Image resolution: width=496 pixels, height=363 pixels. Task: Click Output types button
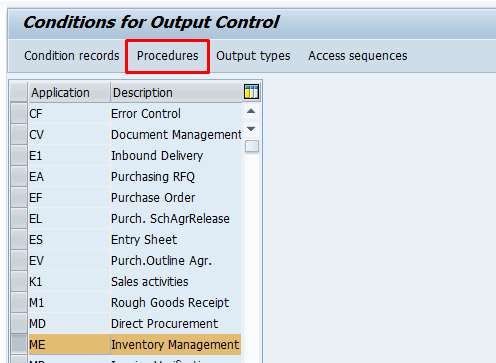pos(253,56)
